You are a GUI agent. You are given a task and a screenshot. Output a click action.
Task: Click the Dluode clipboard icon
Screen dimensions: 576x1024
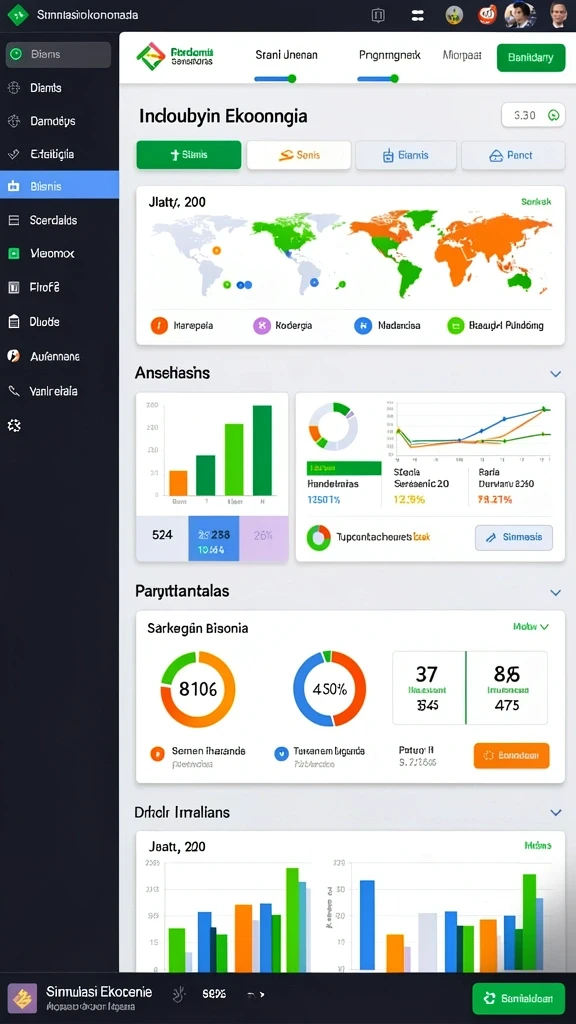coord(14,321)
